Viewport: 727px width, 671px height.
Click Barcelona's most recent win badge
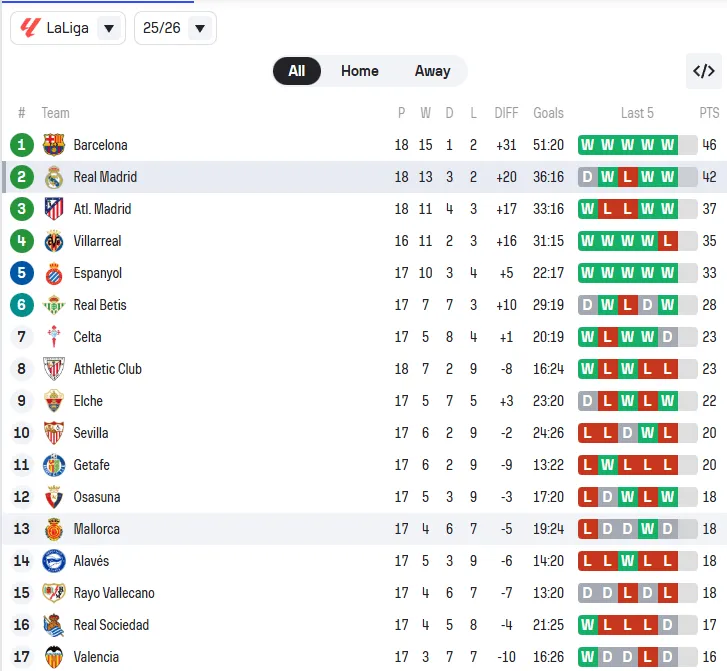click(667, 145)
